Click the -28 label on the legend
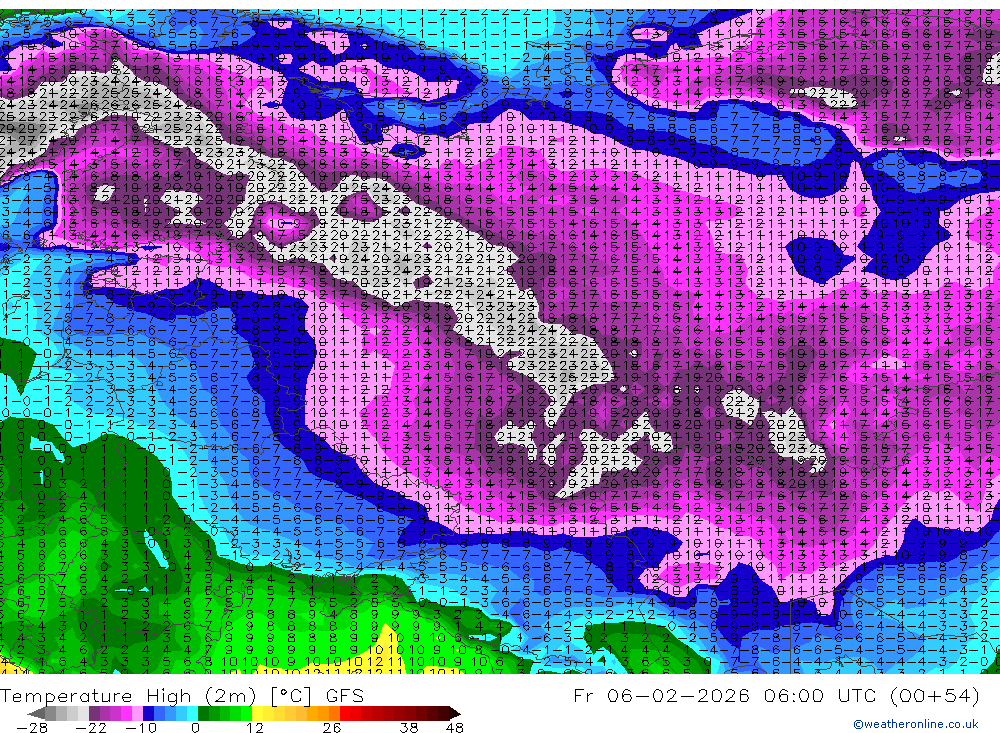Screen dimensions: 1000x733 pos(32,728)
